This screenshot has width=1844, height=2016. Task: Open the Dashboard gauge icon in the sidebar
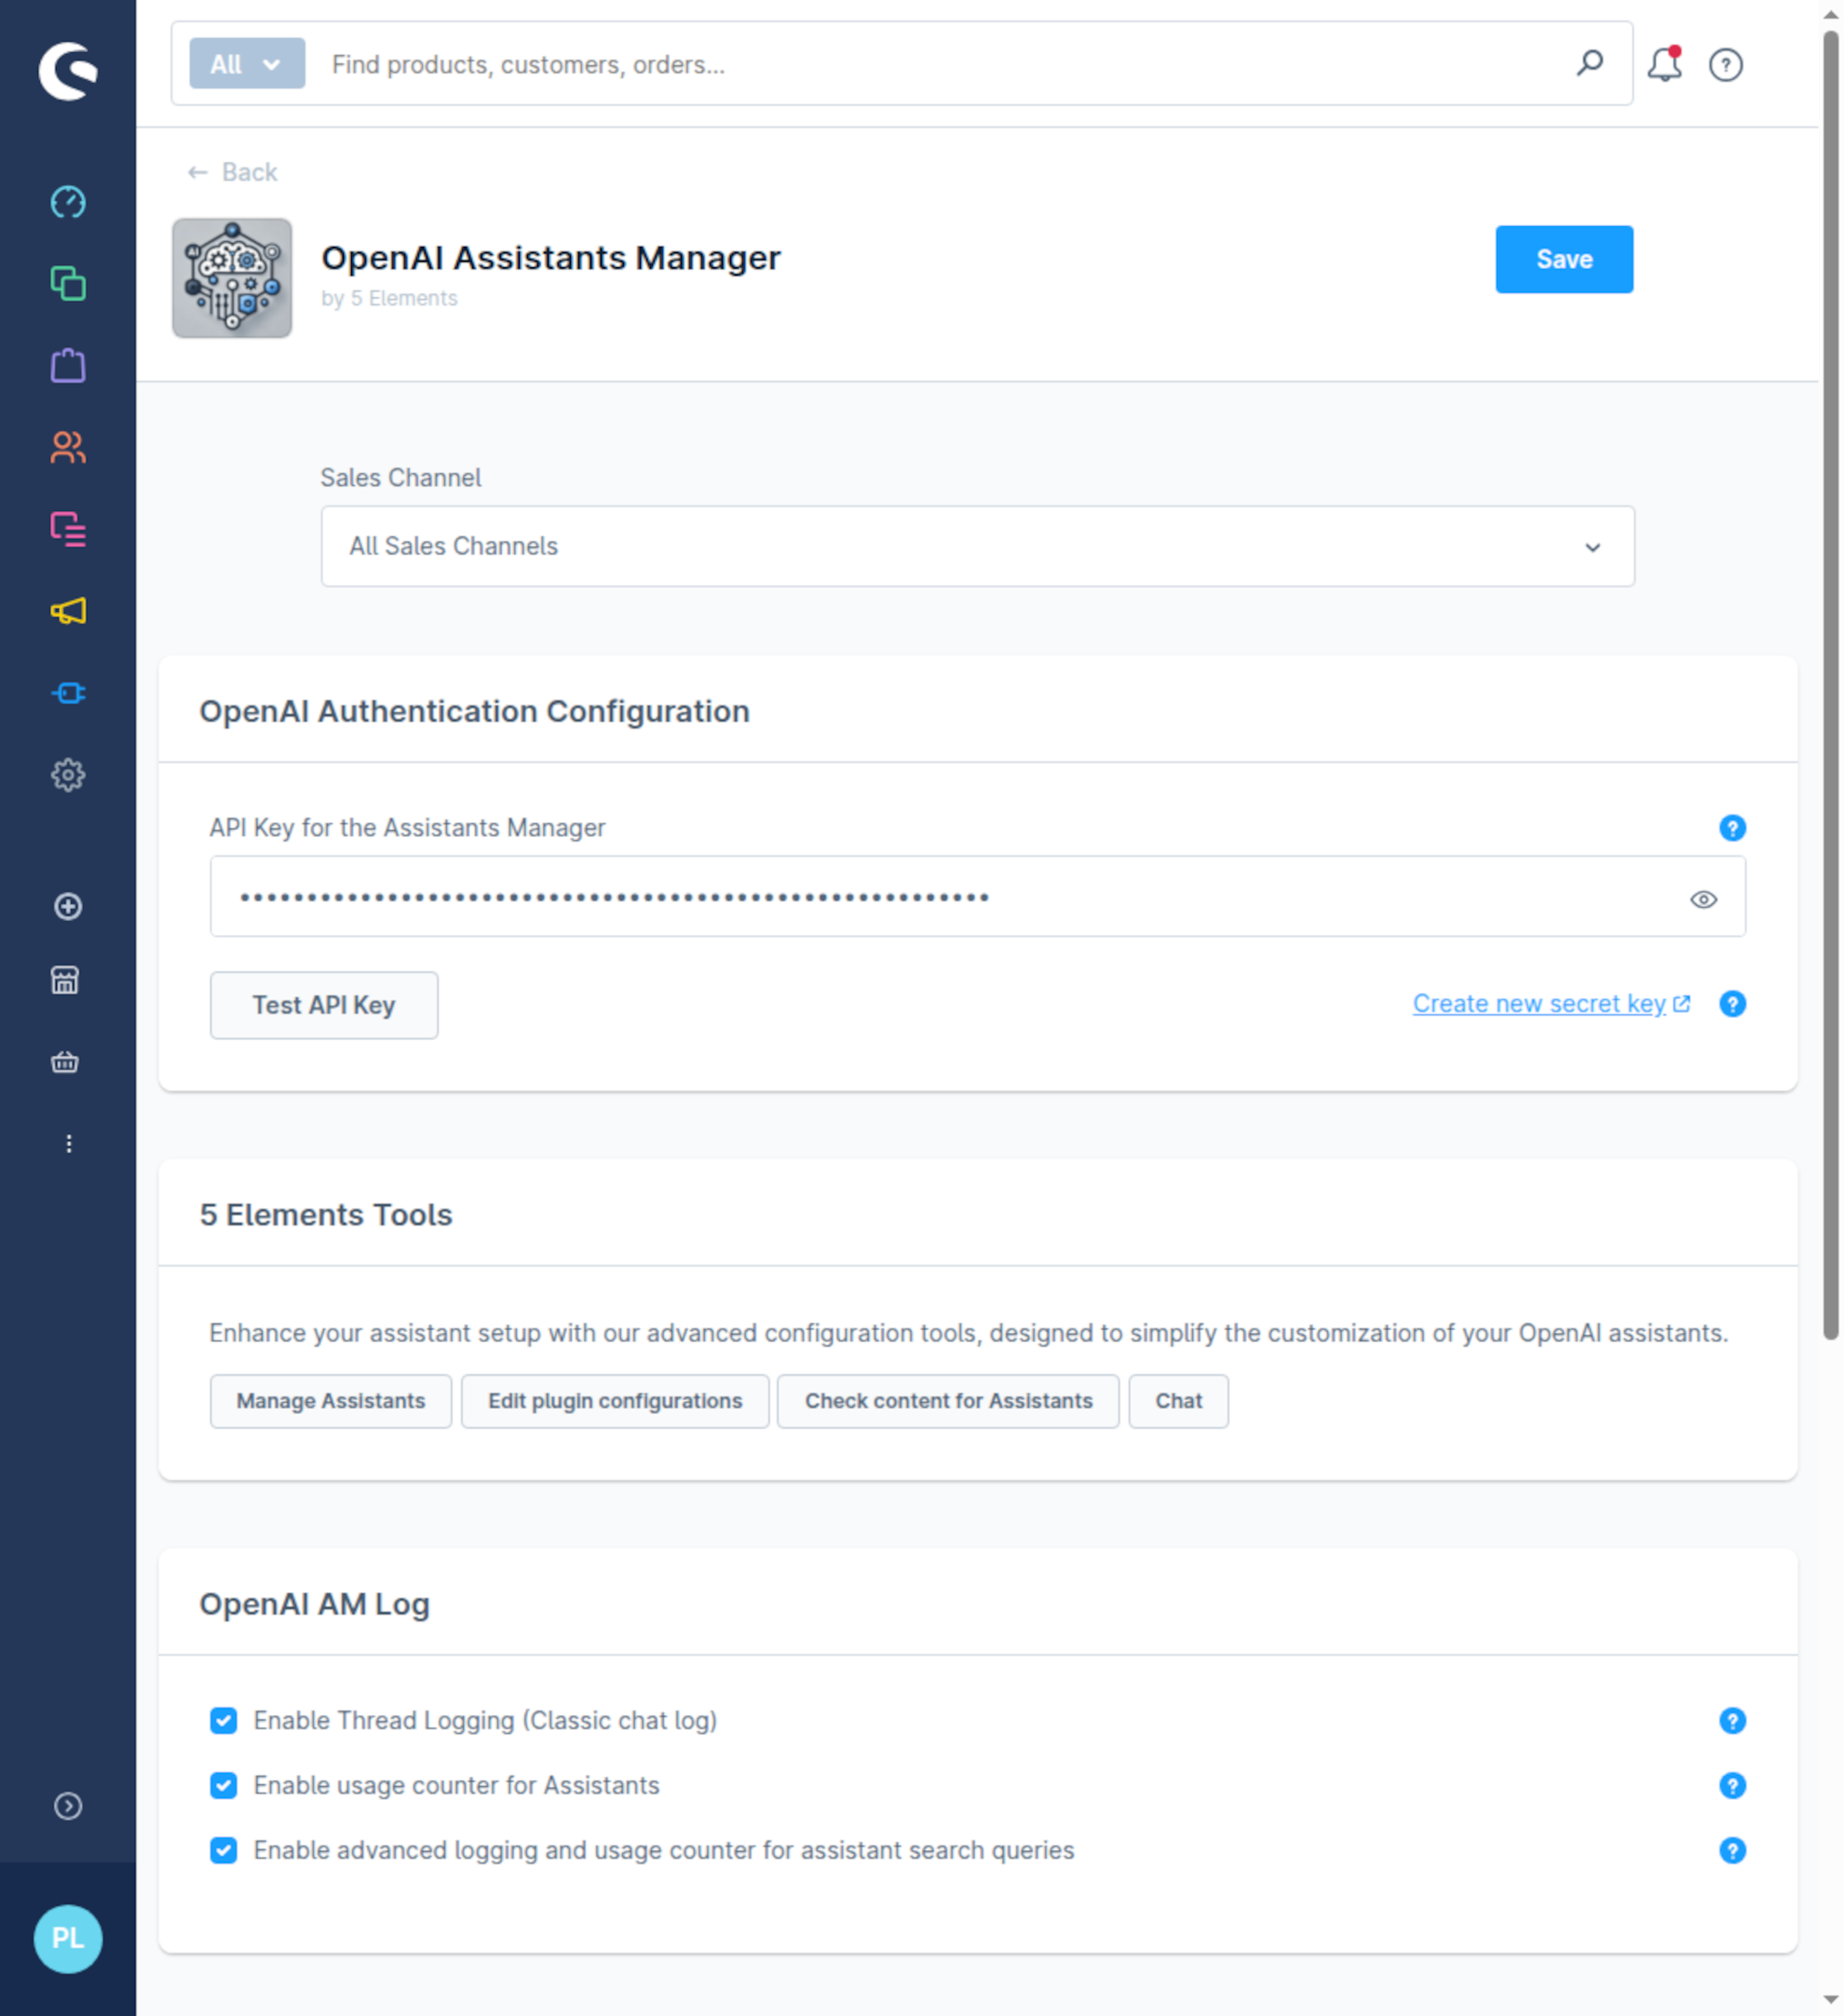pyautogui.click(x=68, y=203)
